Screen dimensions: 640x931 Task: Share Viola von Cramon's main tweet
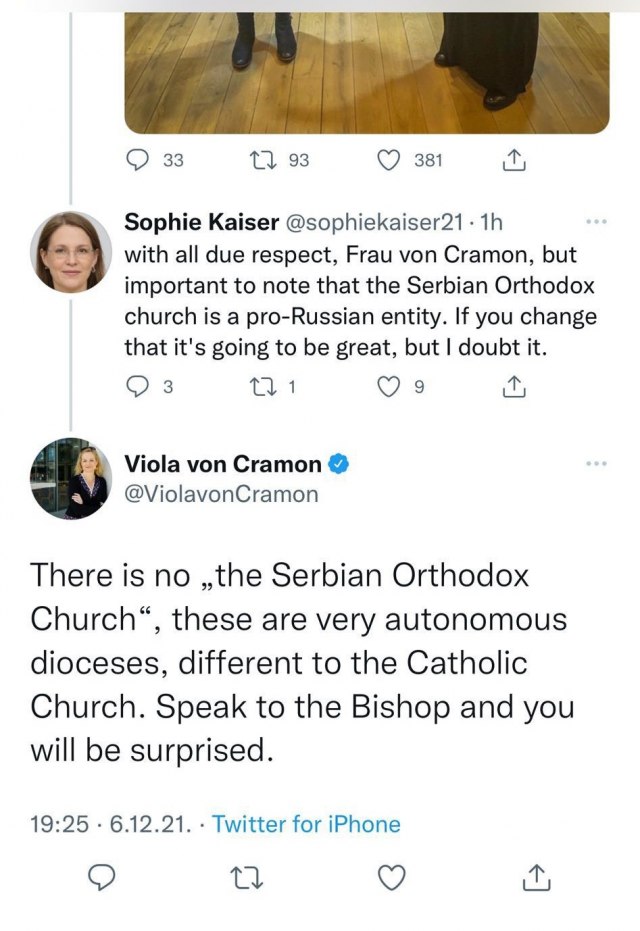pyautogui.click(x=537, y=877)
